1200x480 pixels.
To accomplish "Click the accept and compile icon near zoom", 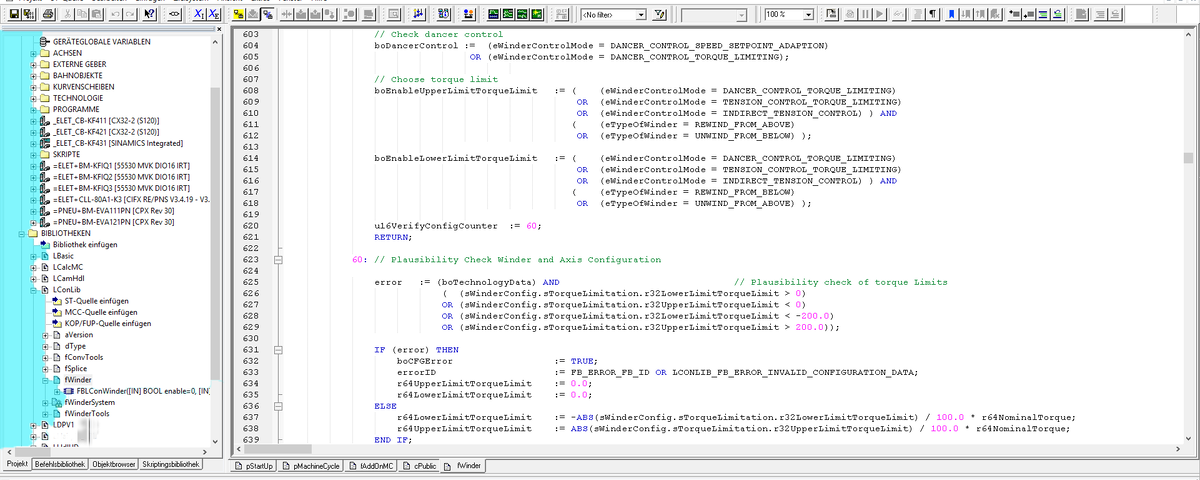I will click(x=830, y=14).
